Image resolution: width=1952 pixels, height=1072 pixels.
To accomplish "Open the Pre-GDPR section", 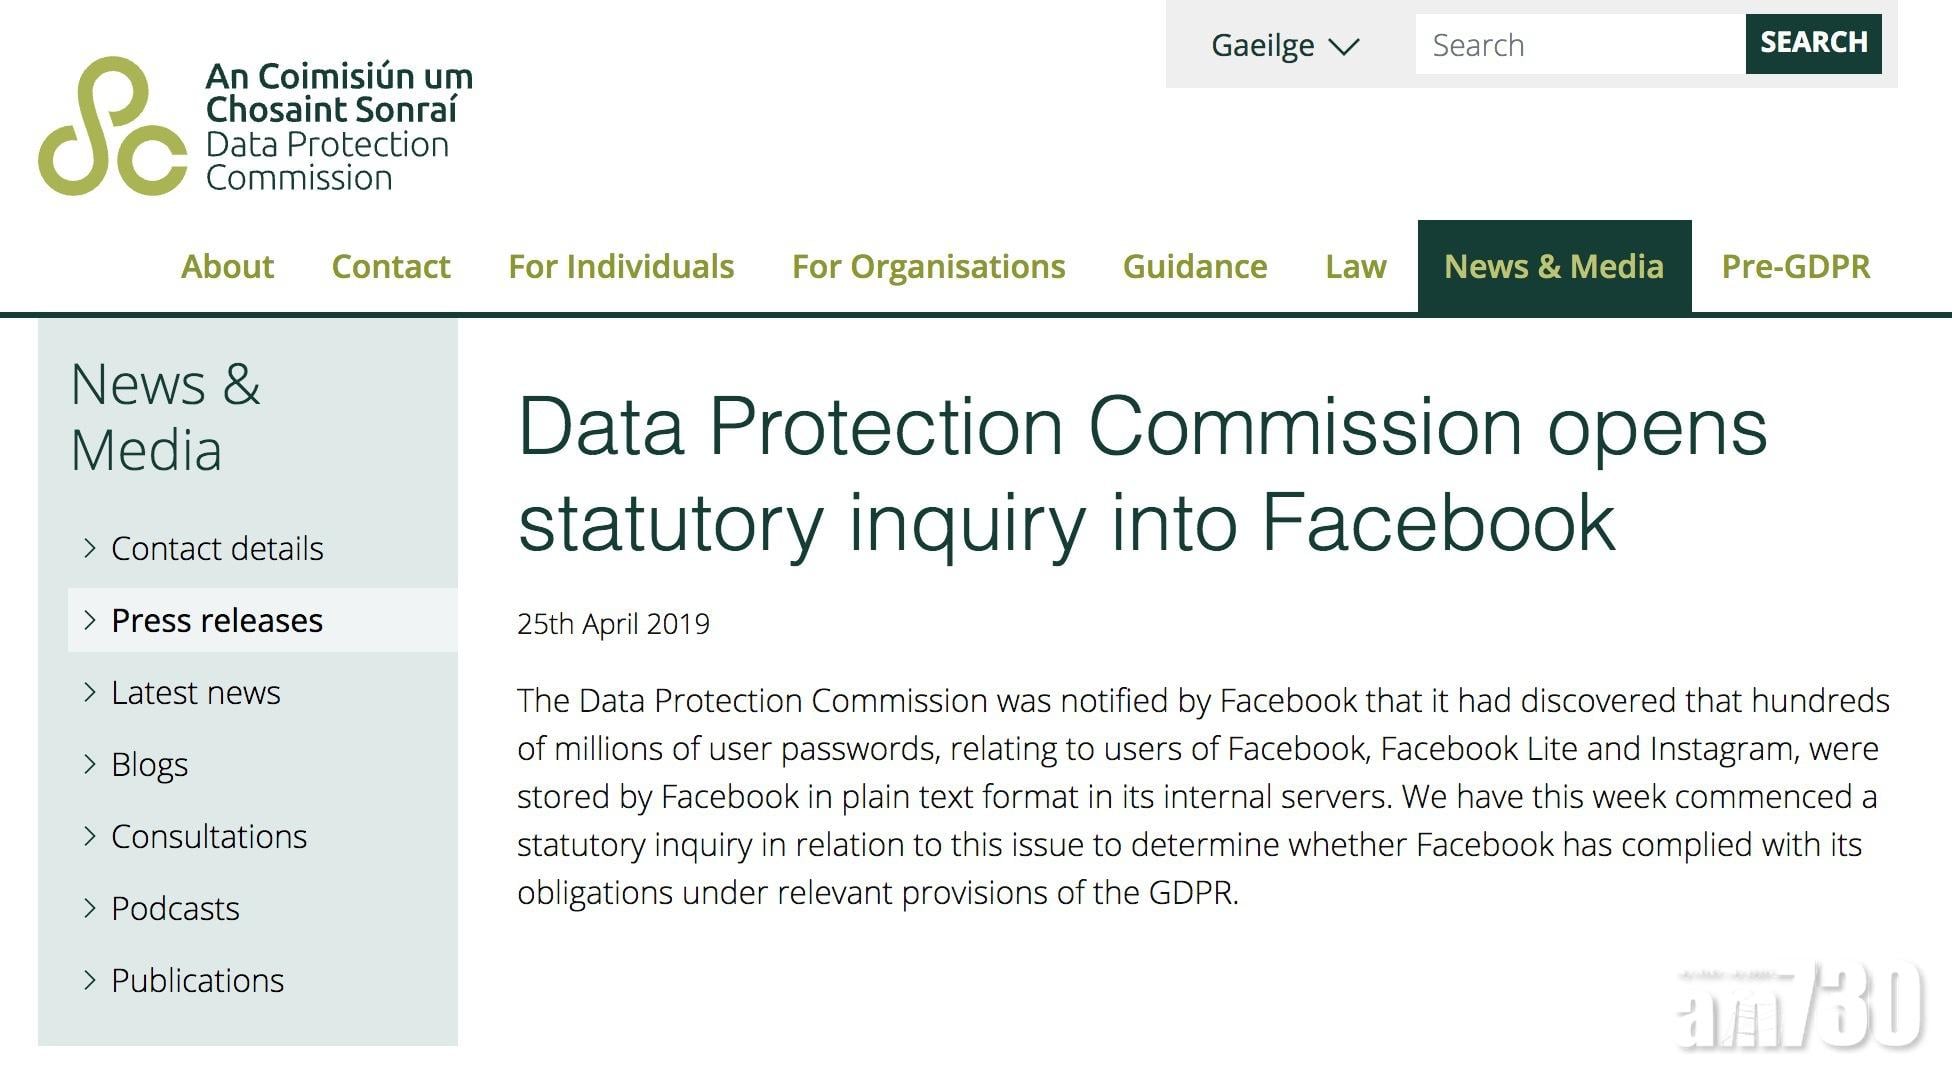I will click(x=1795, y=266).
